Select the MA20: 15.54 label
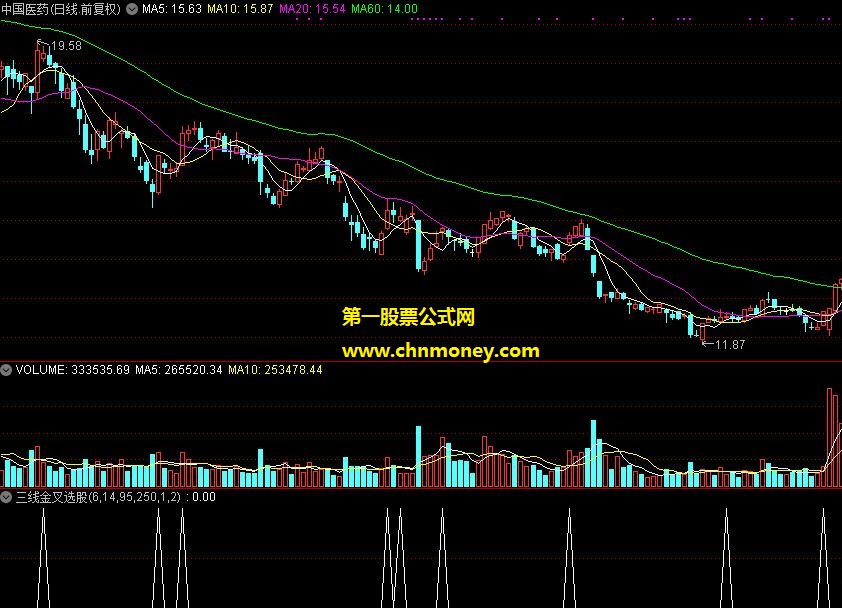Image resolution: width=842 pixels, height=608 pixels. coord(312,9)
